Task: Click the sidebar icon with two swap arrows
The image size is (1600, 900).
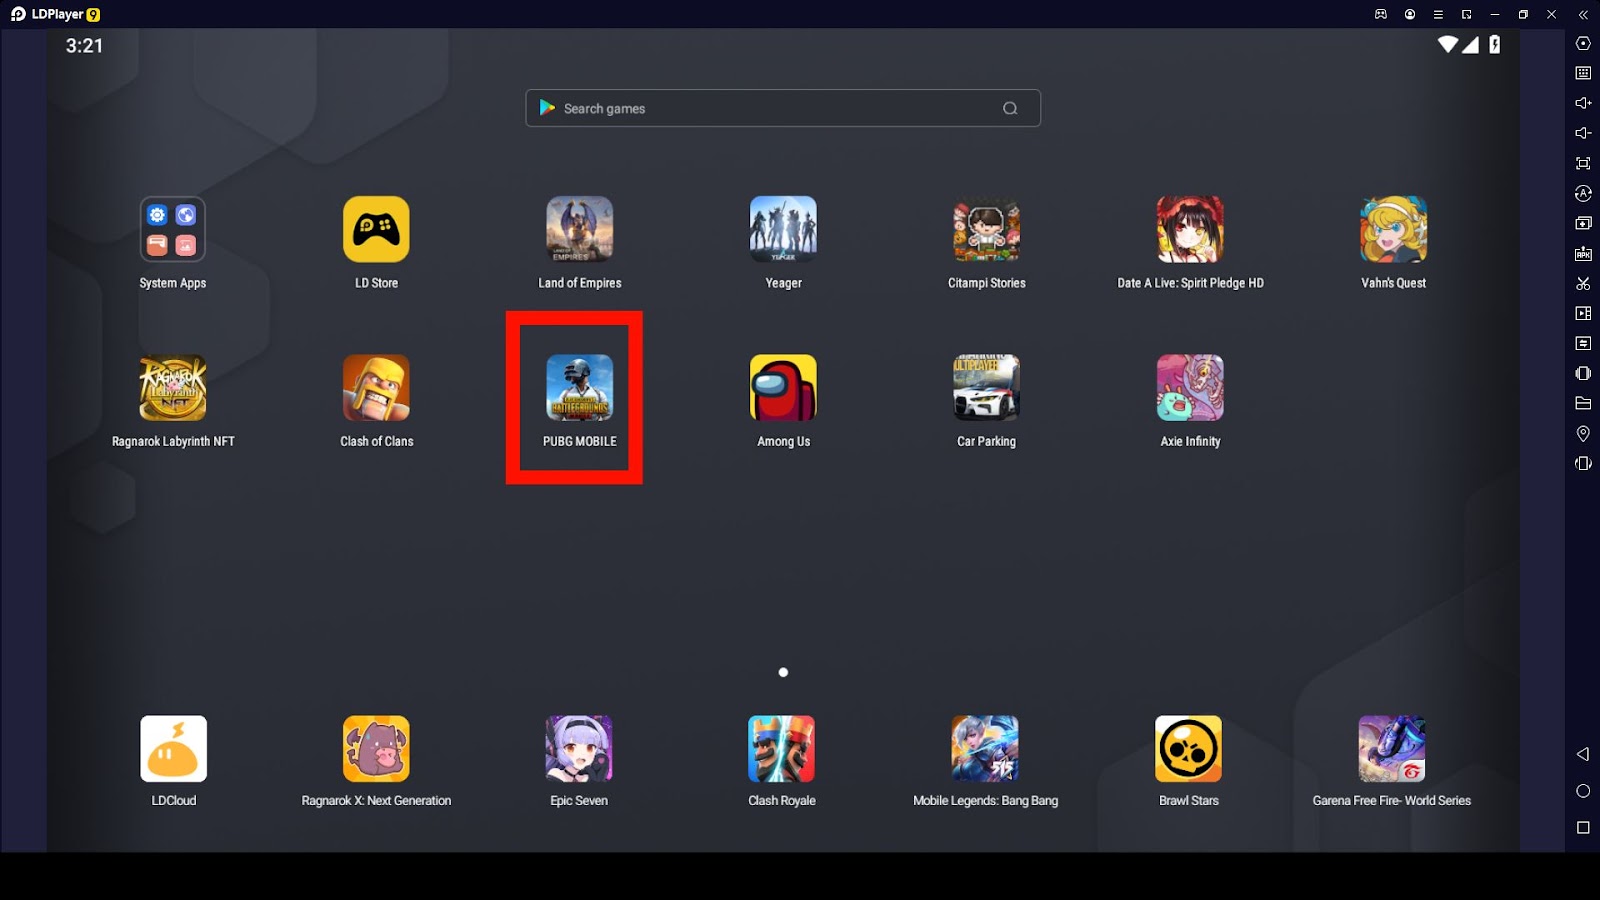Action: tap(1583, 343)
